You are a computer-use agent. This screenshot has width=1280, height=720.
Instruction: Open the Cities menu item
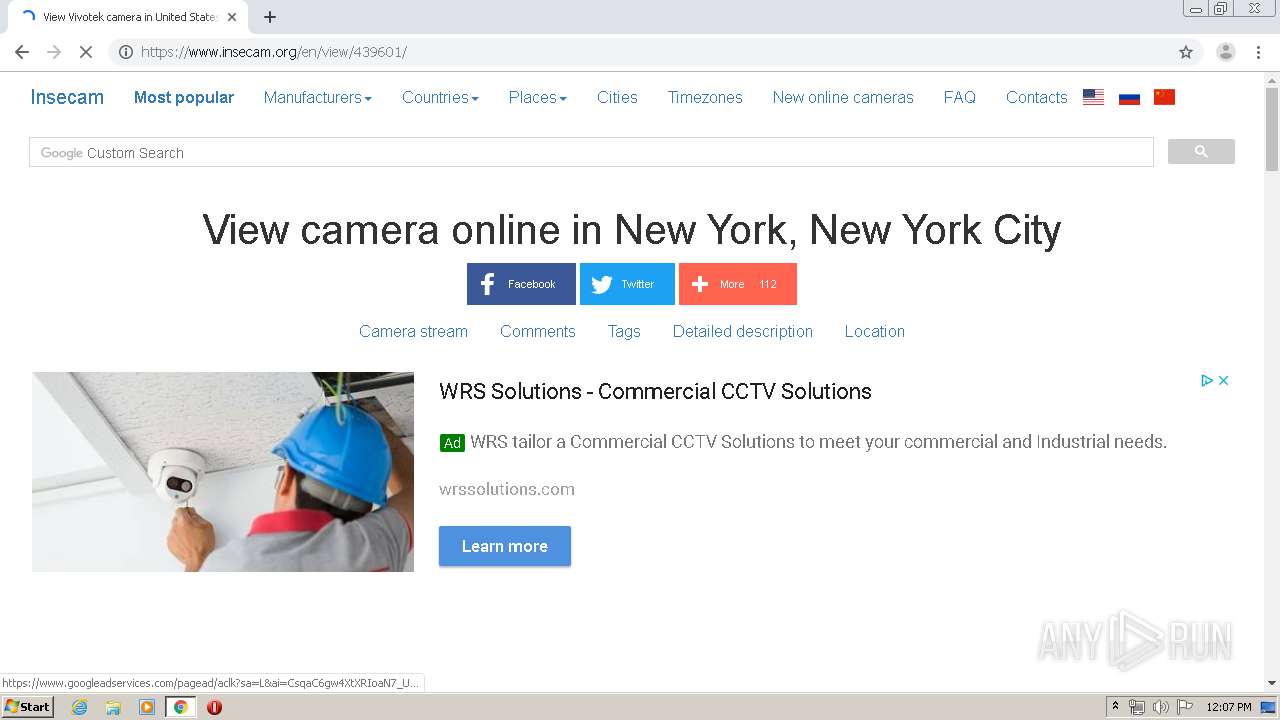tap(617, 97)
